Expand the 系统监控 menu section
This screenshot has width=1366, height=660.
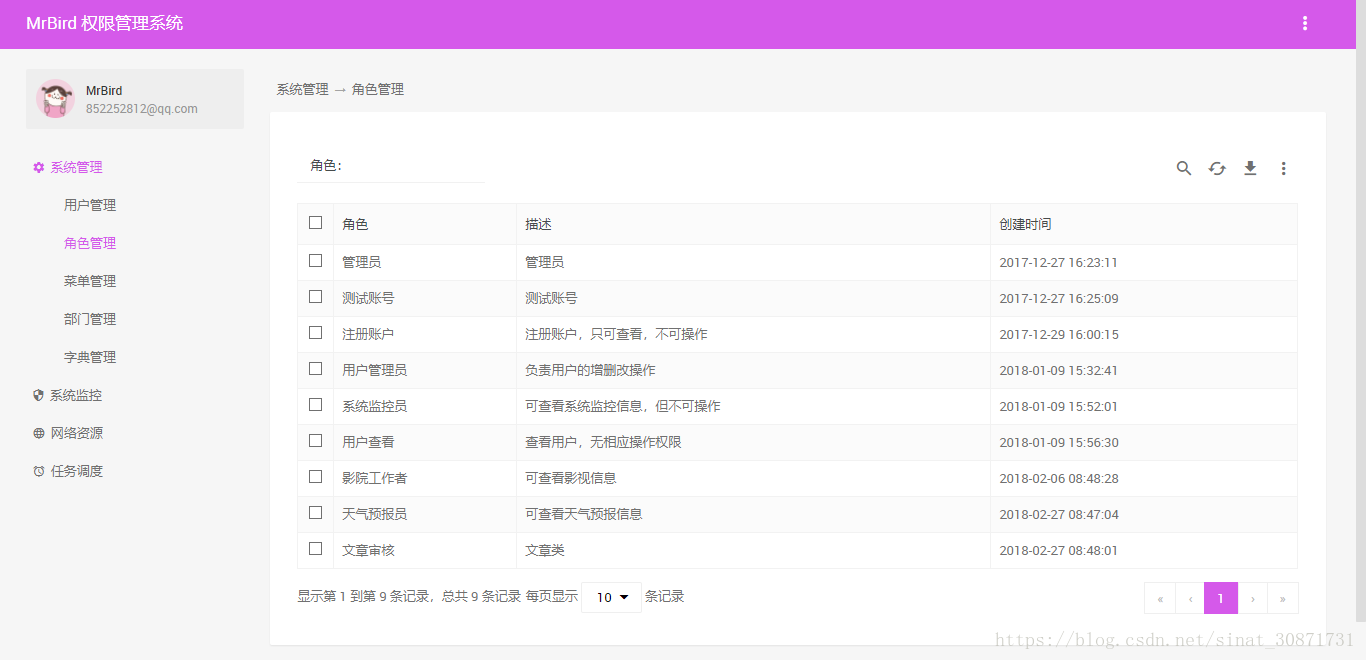click(x=76, y=395)
